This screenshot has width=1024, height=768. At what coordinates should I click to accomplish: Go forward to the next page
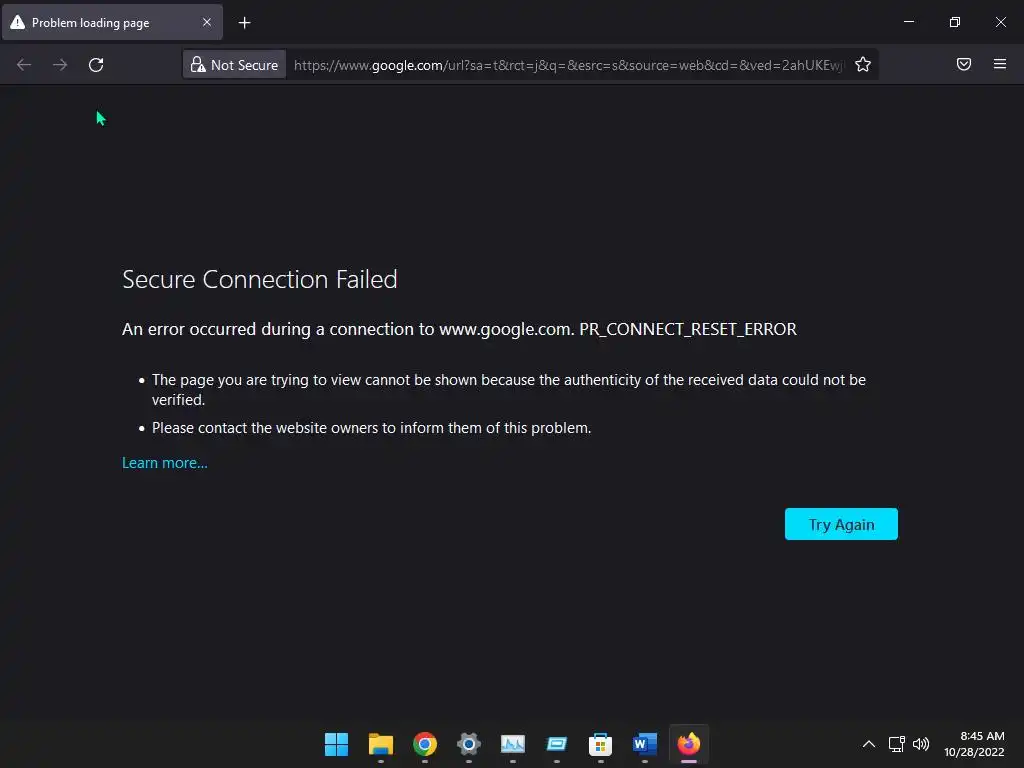coord(60,65)
